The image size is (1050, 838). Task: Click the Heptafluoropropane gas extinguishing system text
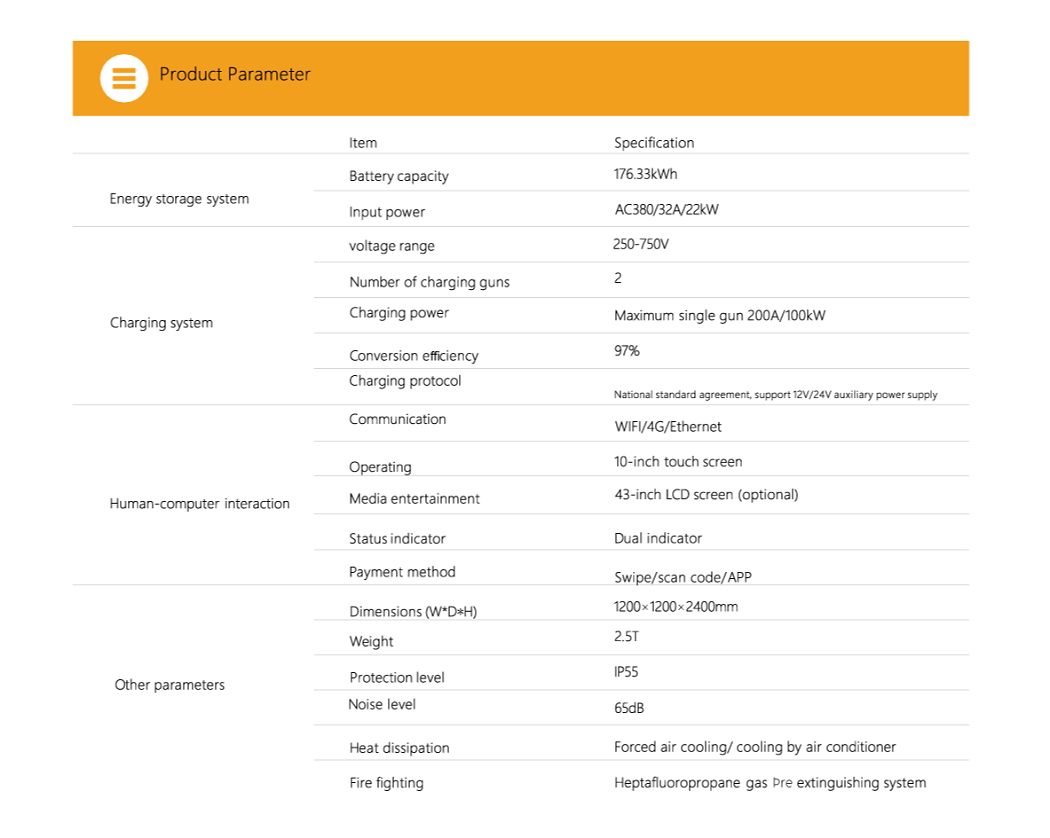(770, 783)
